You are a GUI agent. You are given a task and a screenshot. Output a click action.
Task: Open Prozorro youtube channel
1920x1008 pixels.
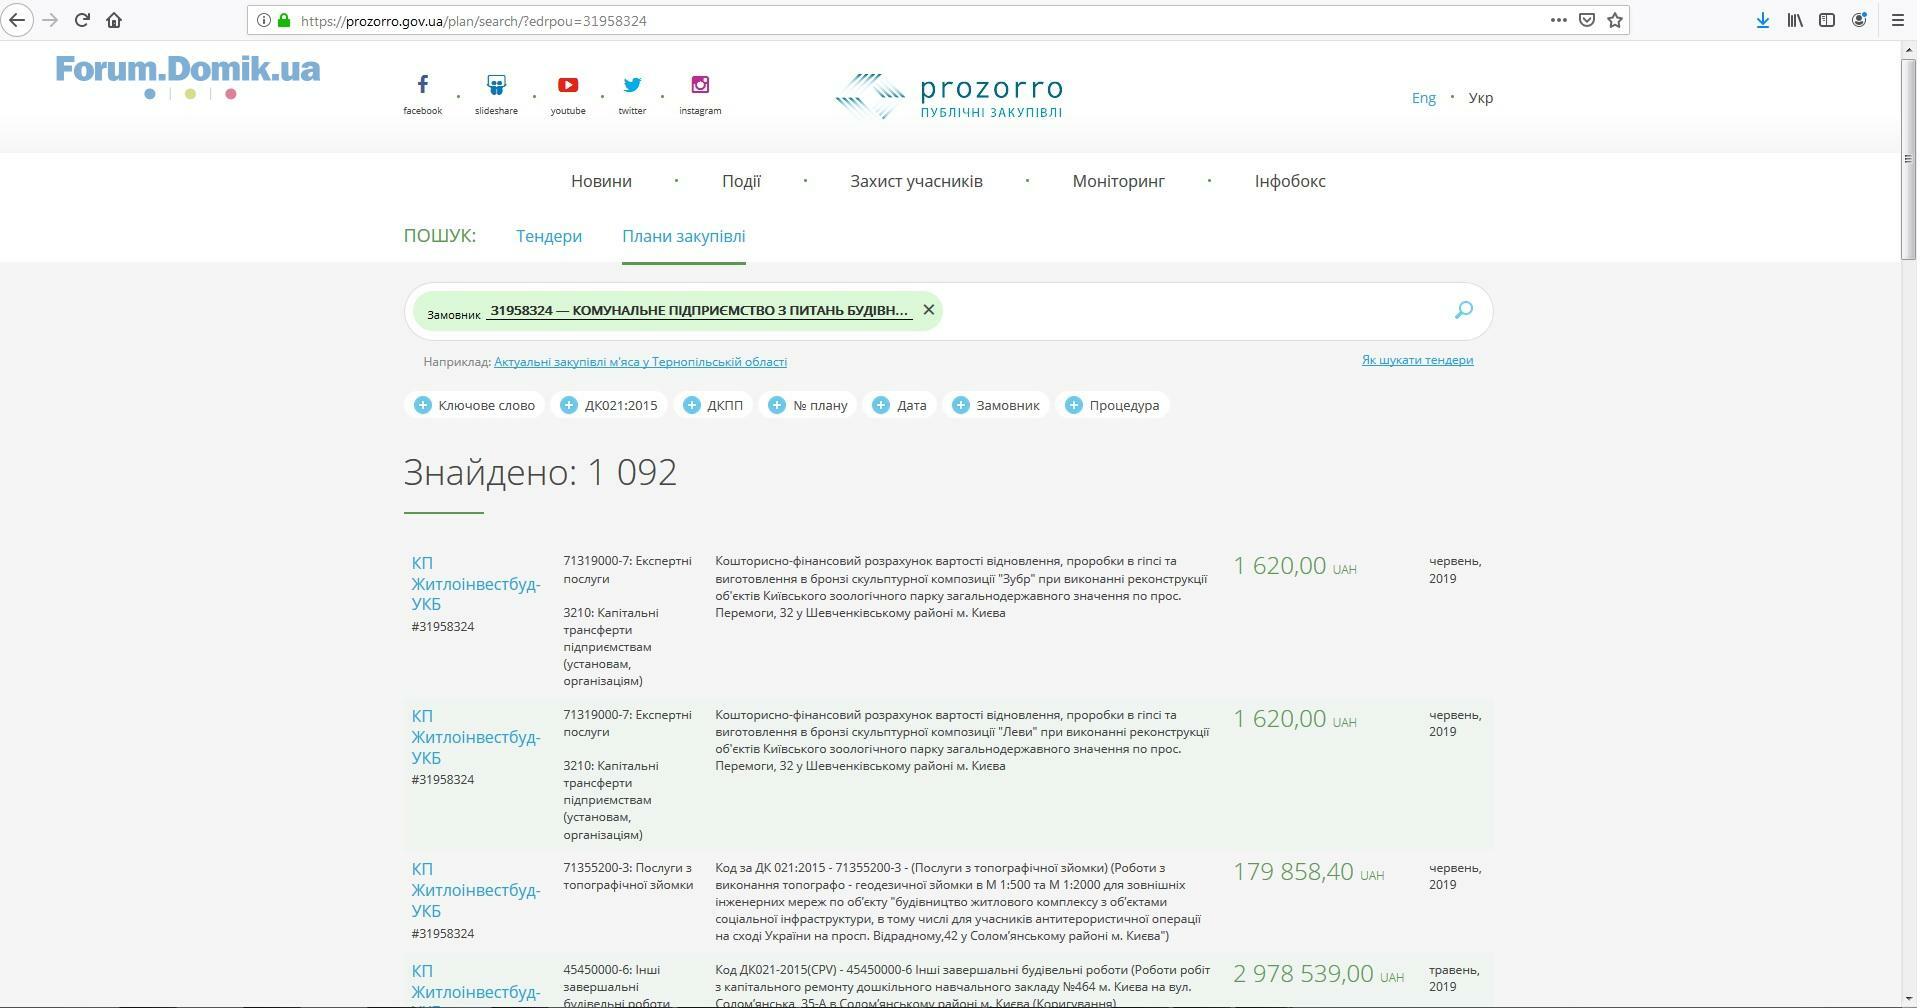click(x=568, y=95)
